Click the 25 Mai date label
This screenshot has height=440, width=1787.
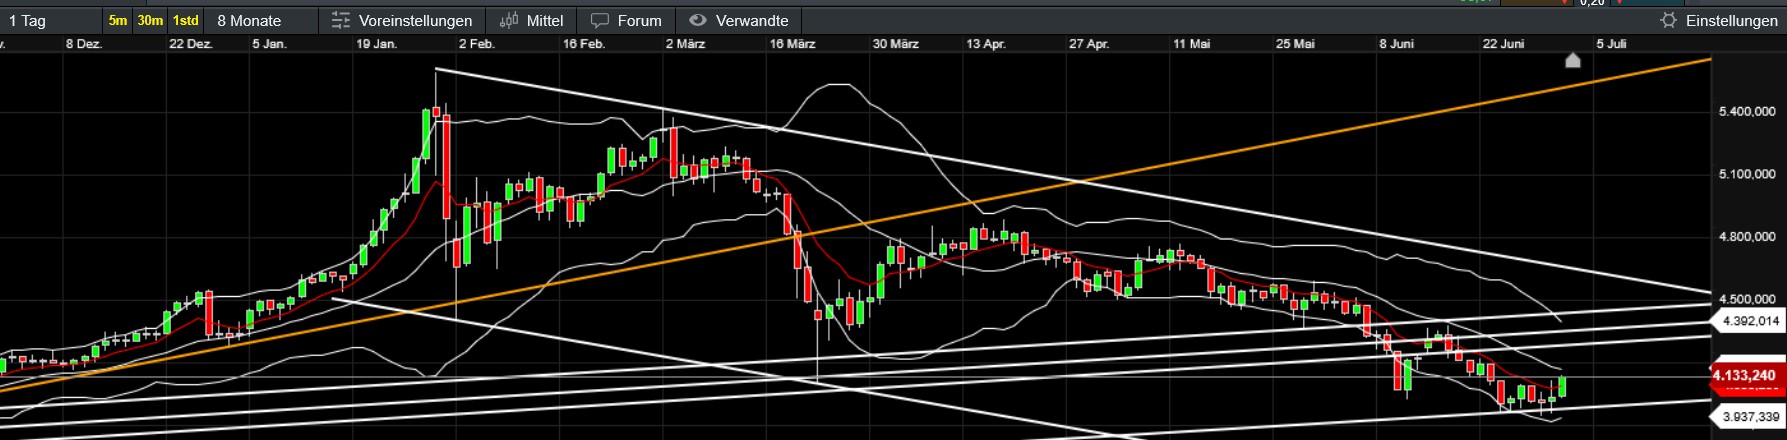[1295, 44]
